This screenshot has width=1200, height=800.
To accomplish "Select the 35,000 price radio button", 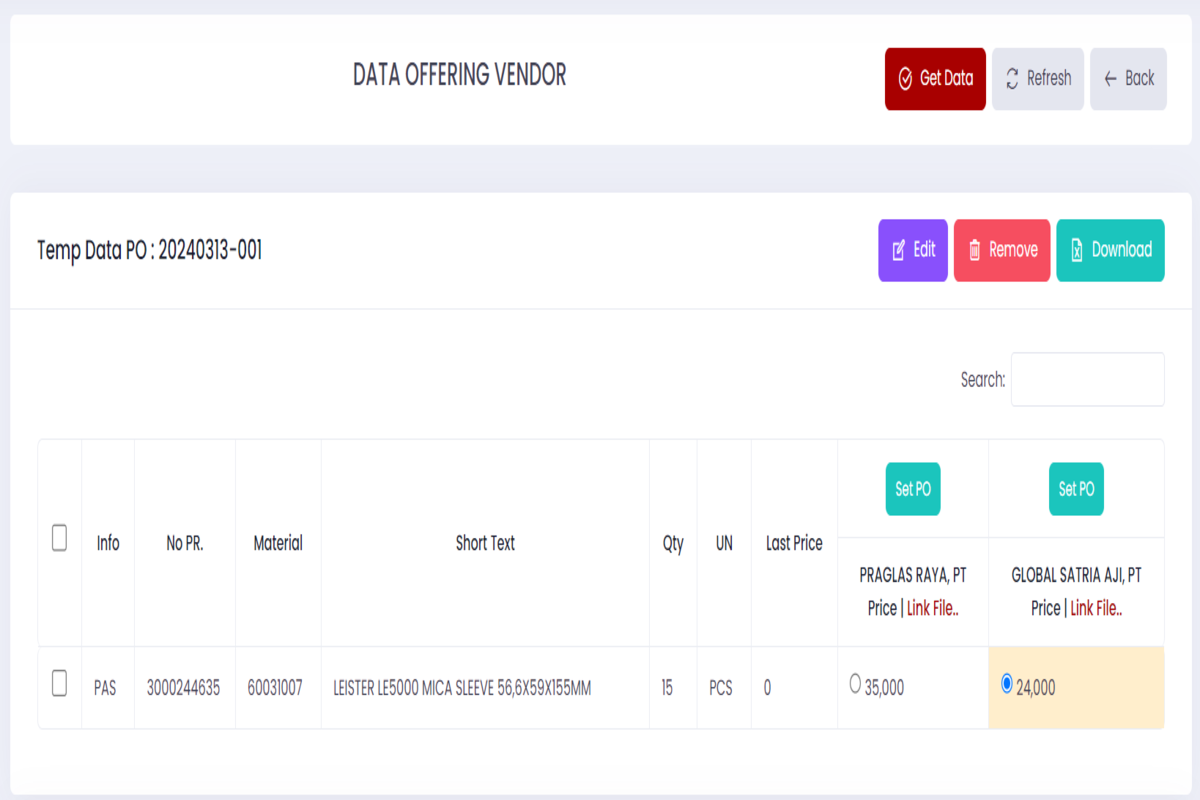I will click(854, 684).
